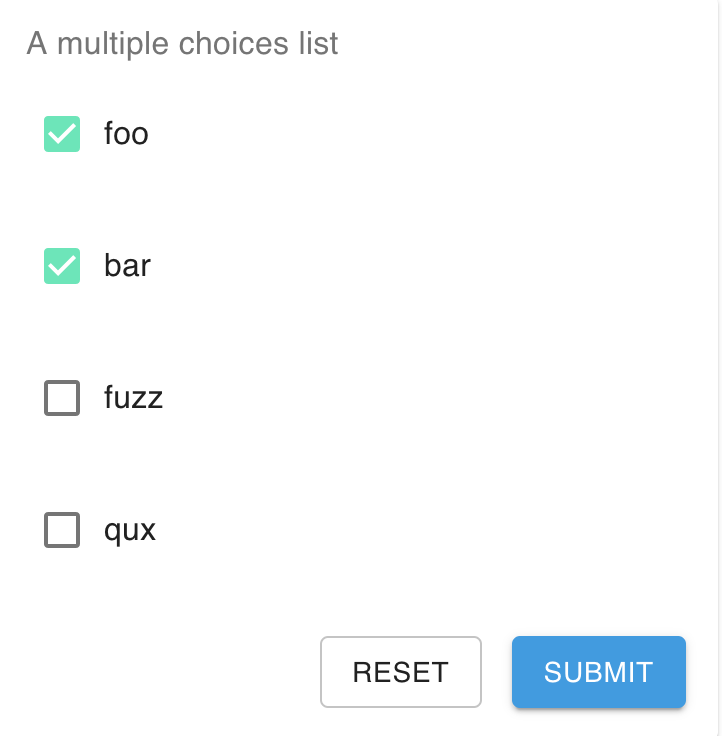Screen dimensions: 722x736
Task: Uncheck the bar checkbox
Action: [x=62, y=266]
